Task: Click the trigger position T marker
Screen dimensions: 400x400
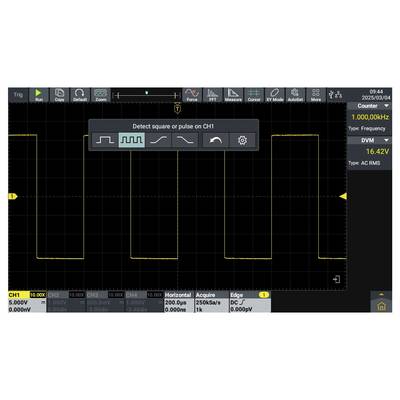Action: (178, 108)
